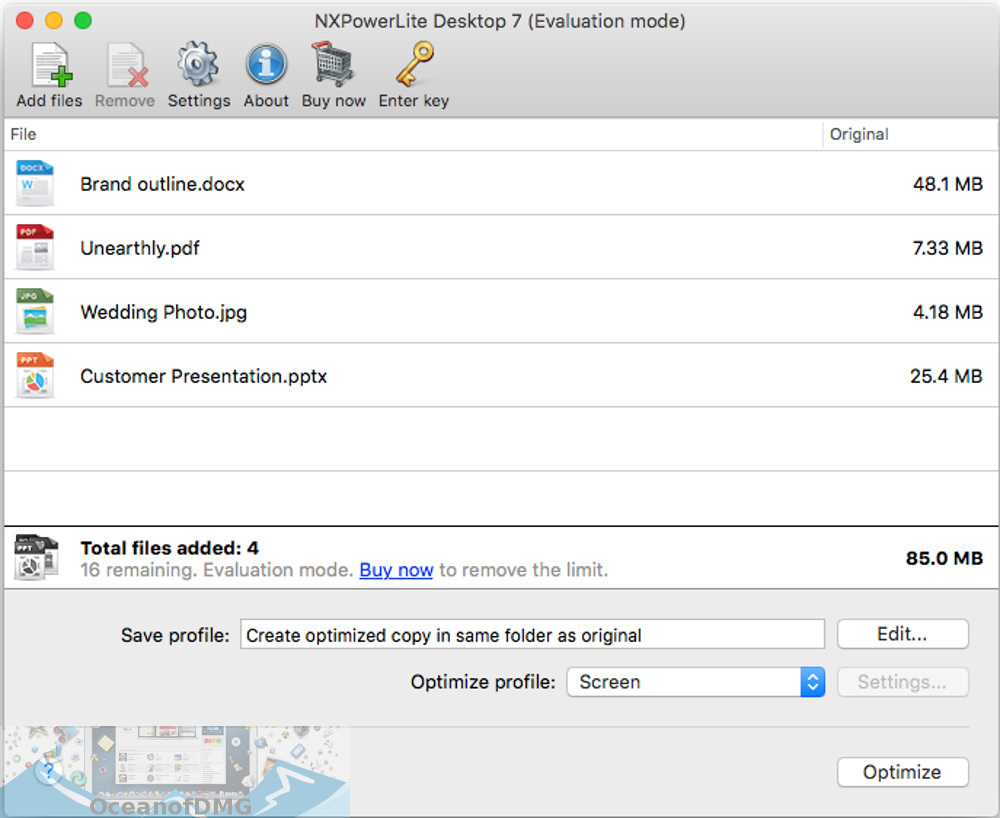Select the Brand outline.docx file name
Screen dimensions: 1000x818
pyautogui.click(x=163, y=184)
